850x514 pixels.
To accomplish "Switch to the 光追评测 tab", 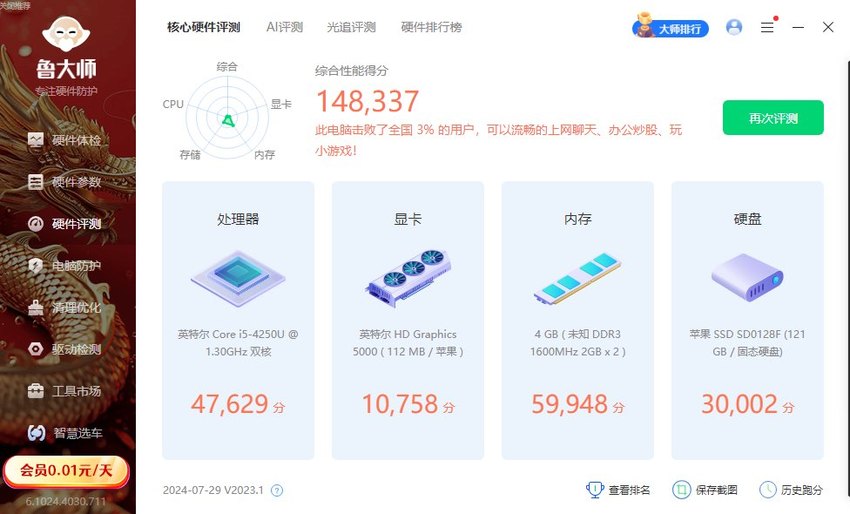I will pos(351,27).
